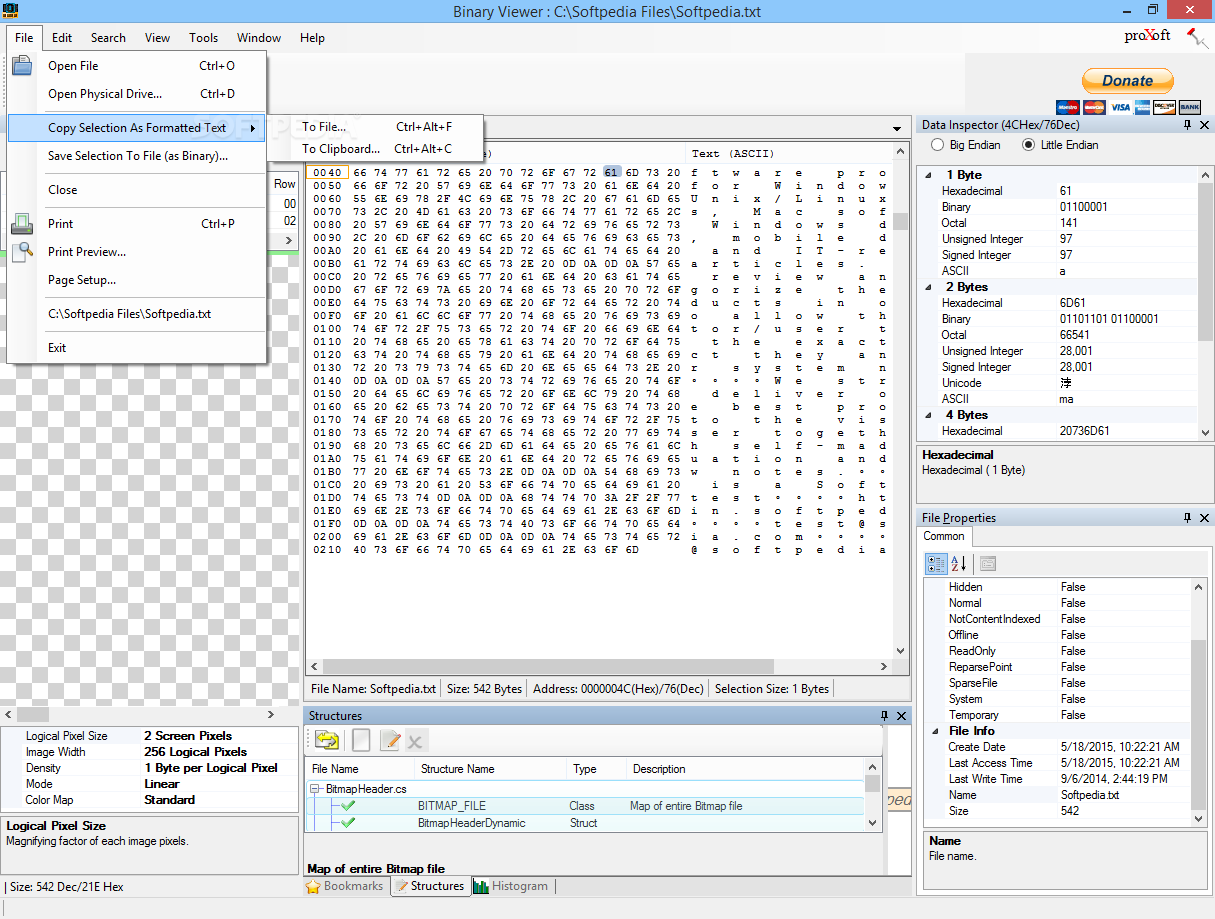This screenshot has height=919, width=1215.
Task: Open the Tools menu
Action: 203,38
